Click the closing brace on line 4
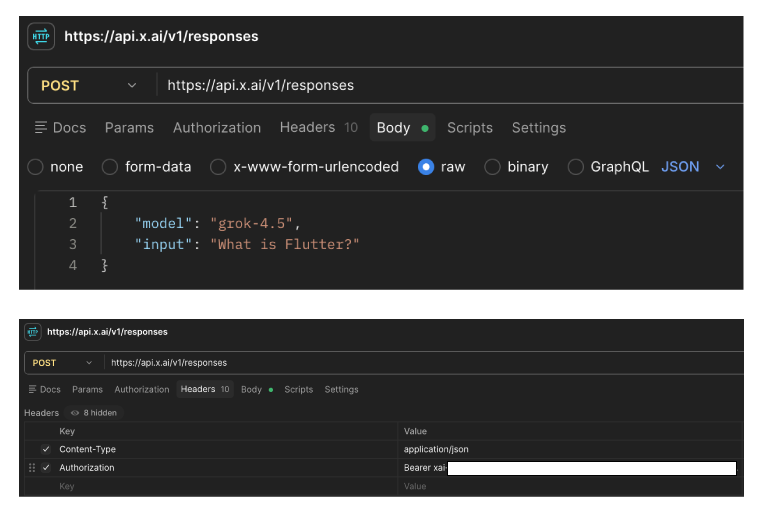 [104, 265]
